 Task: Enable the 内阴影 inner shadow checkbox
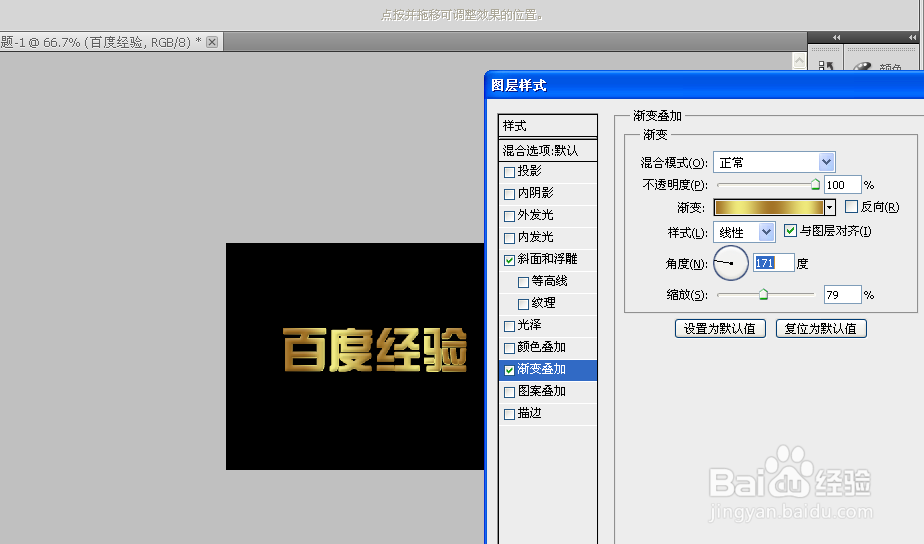[x=510, y=194]
